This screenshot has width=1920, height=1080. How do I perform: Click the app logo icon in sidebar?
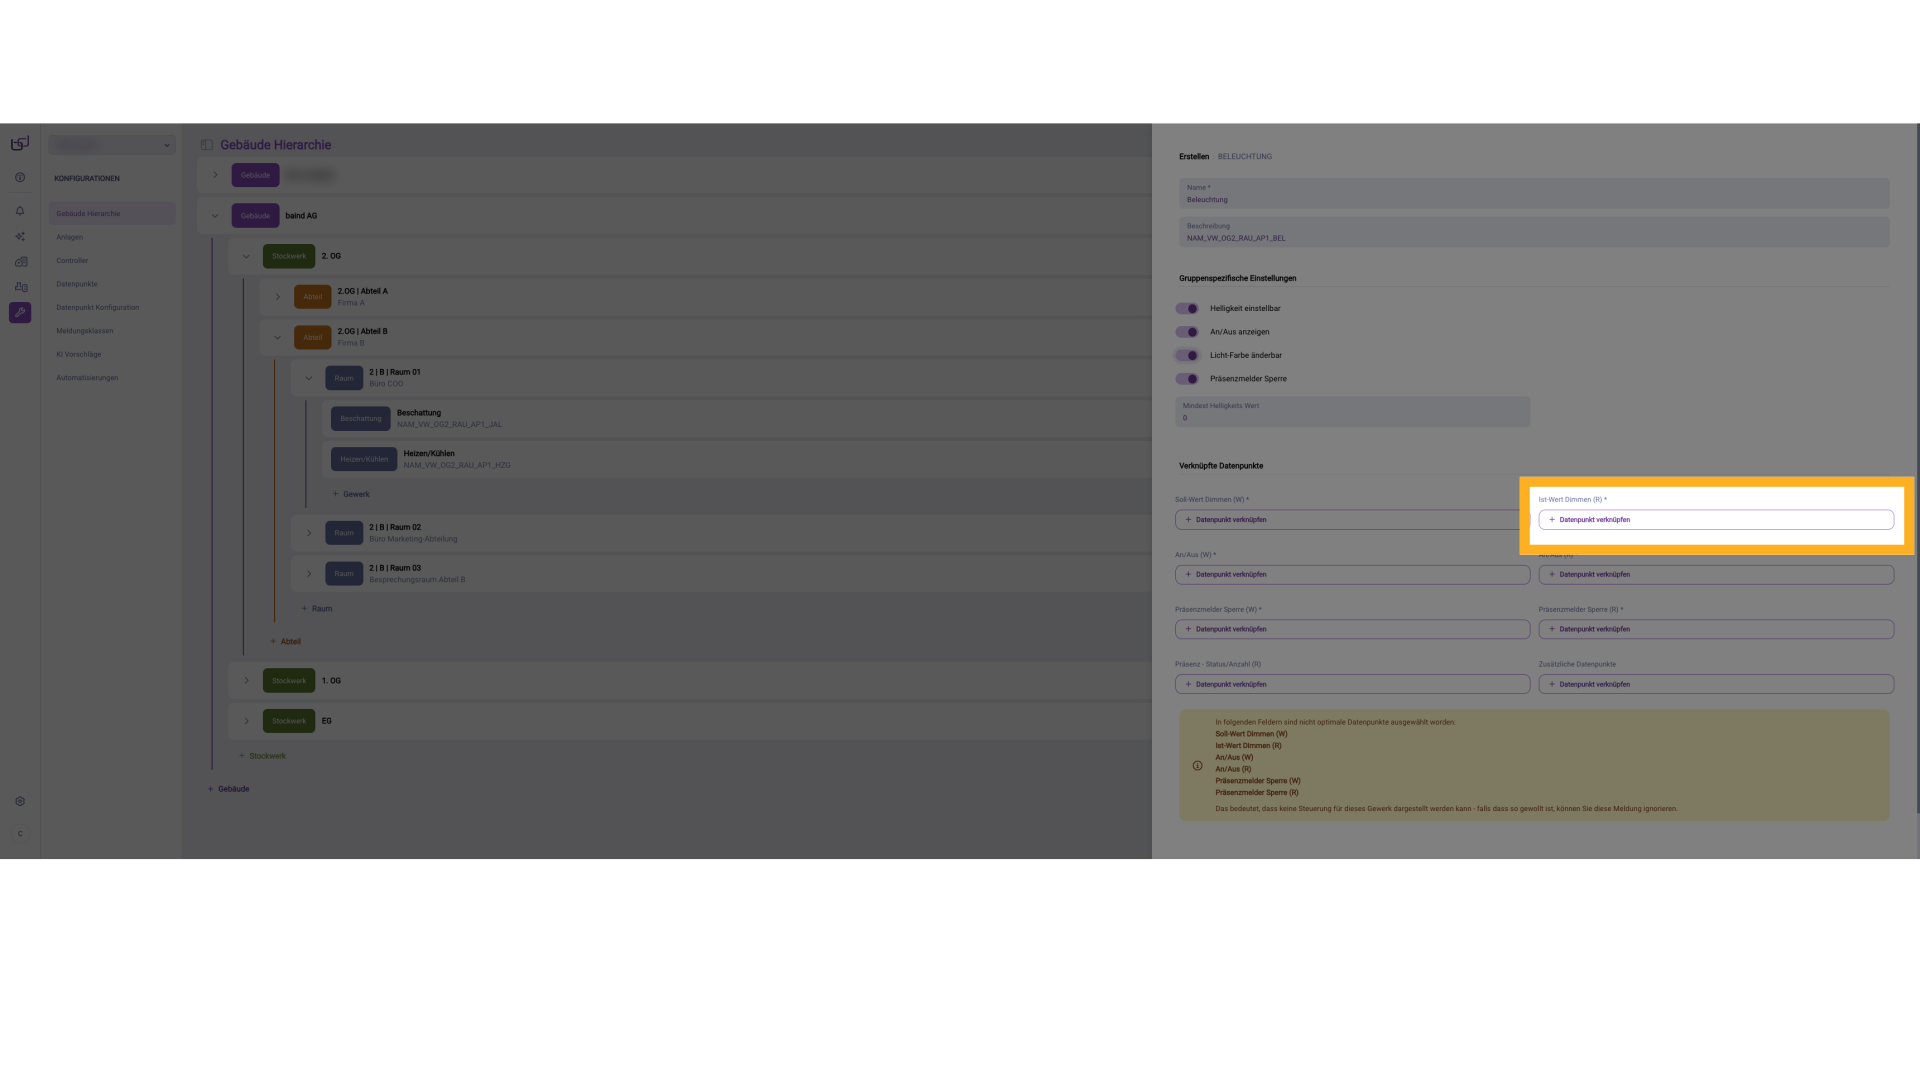(20, 144)
